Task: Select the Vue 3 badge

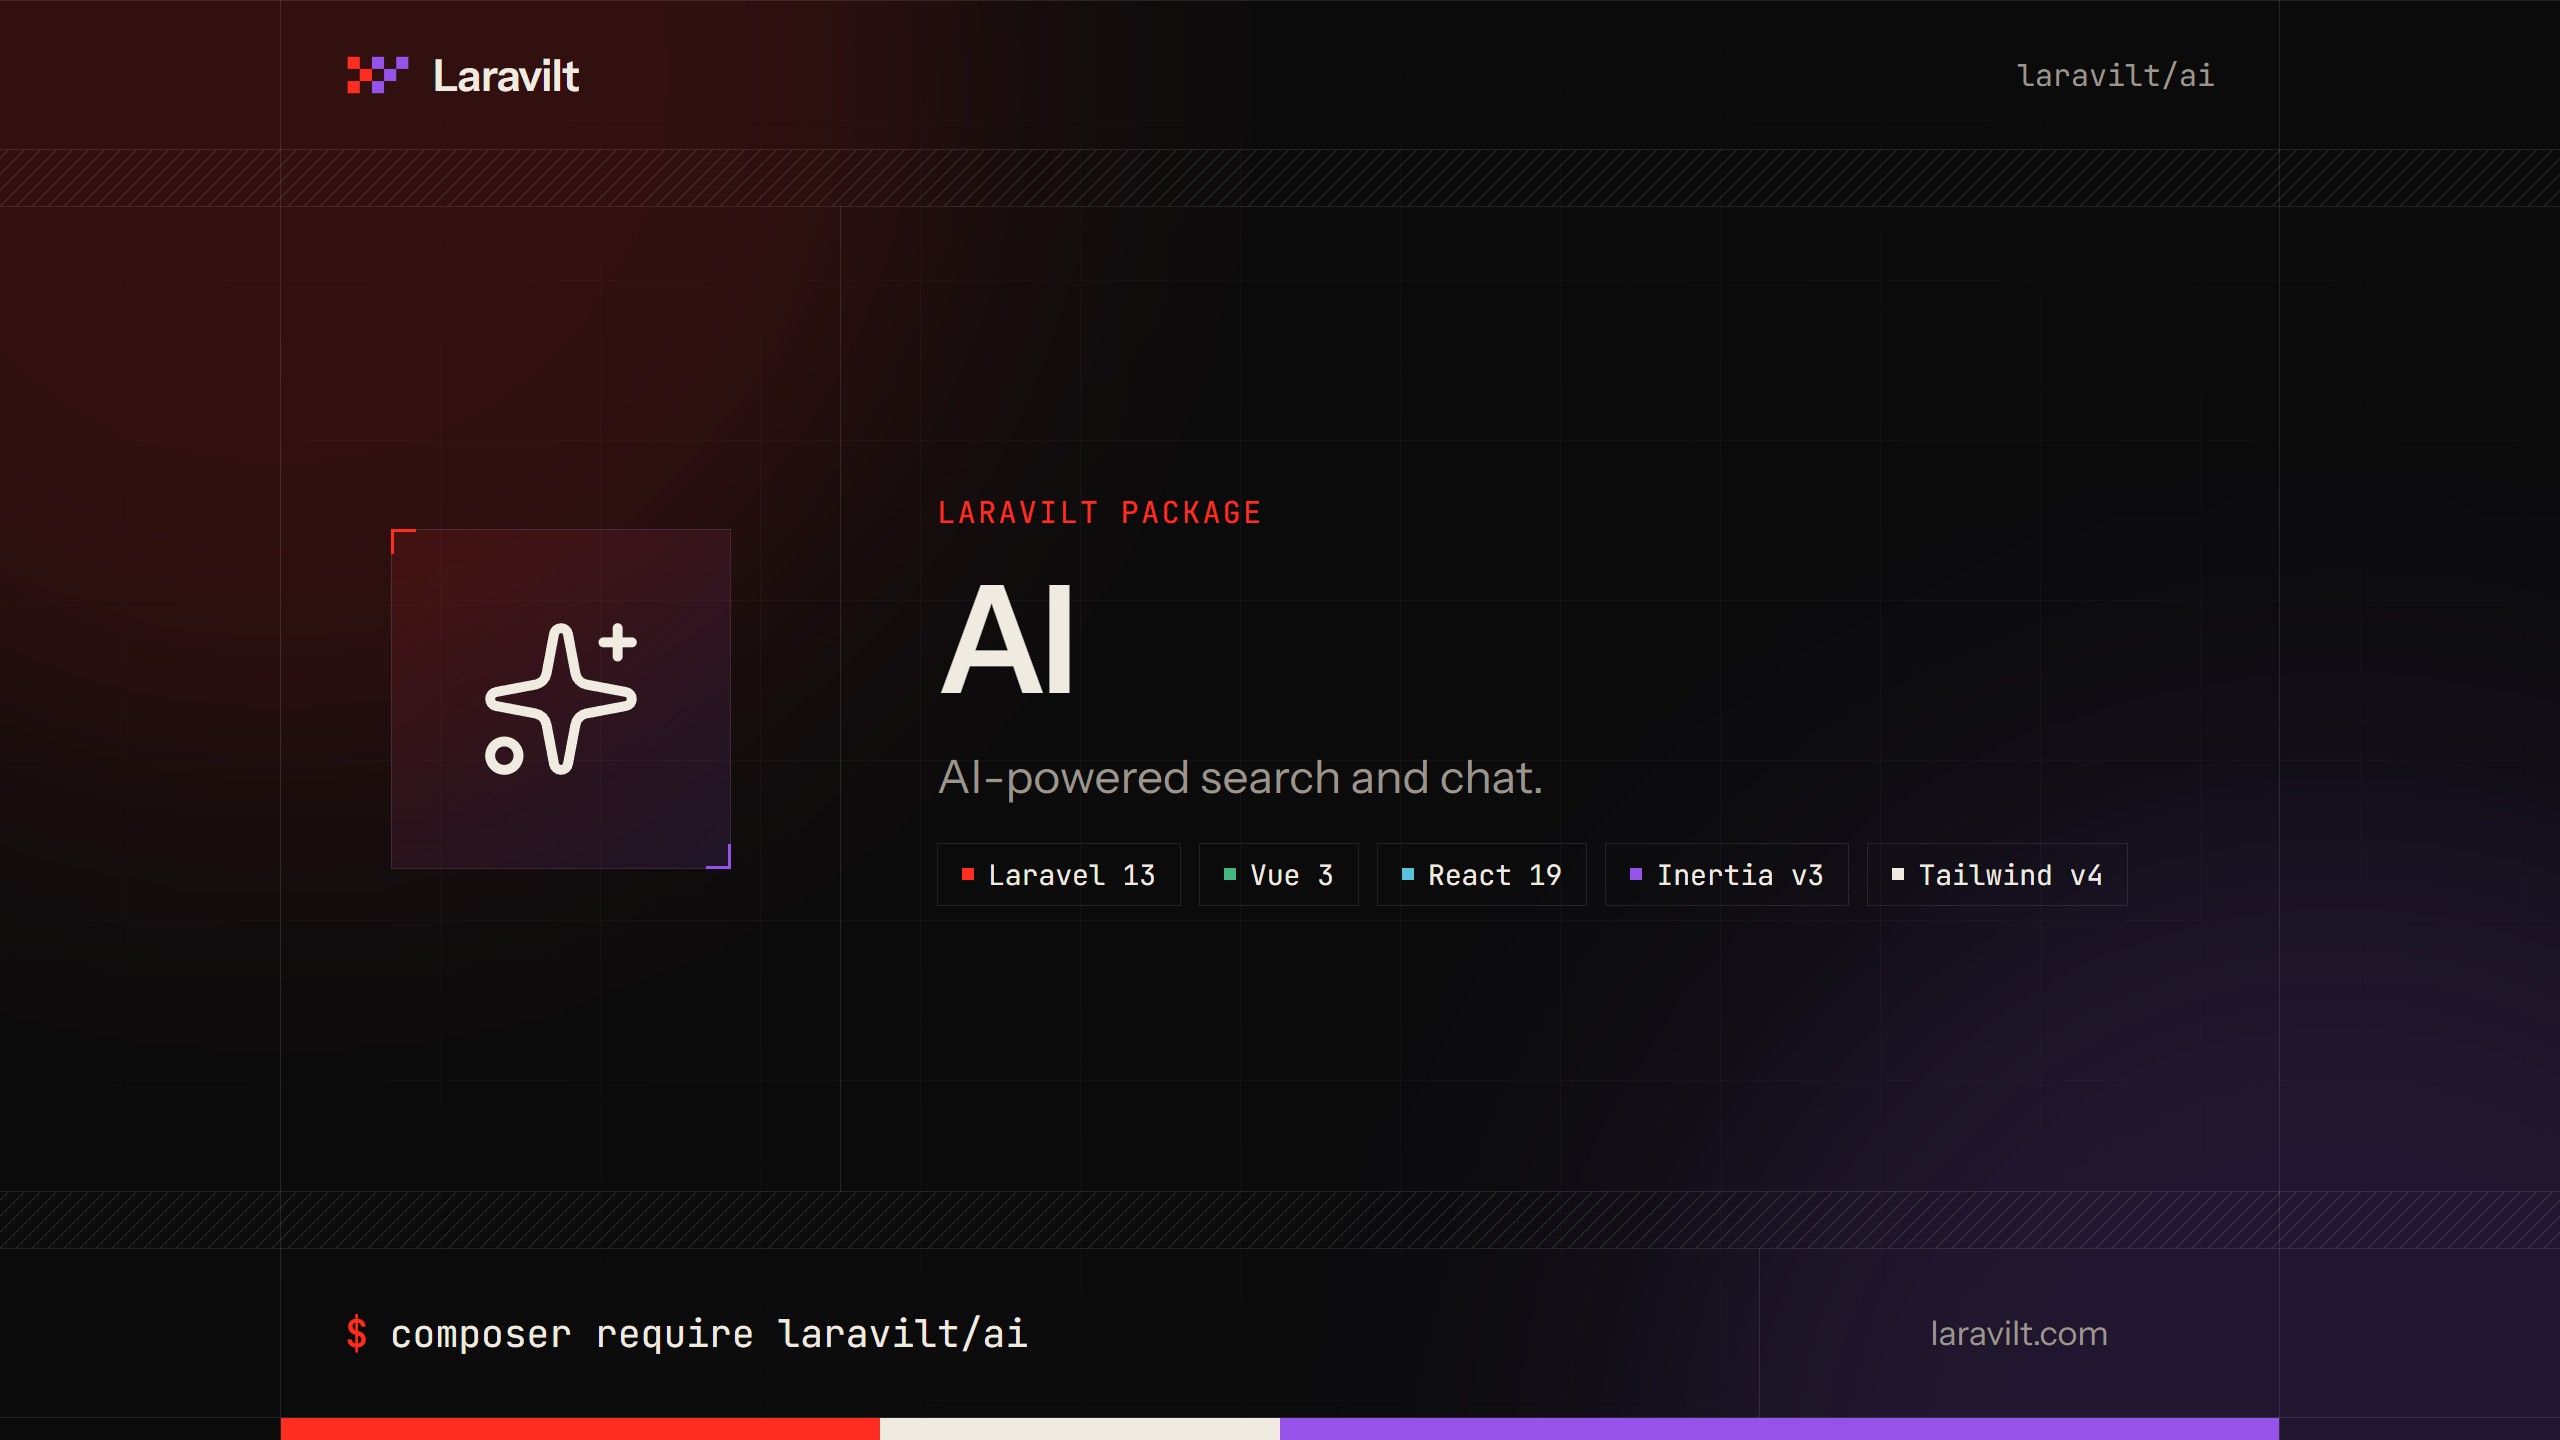Action: click(x=1279, y=875)
